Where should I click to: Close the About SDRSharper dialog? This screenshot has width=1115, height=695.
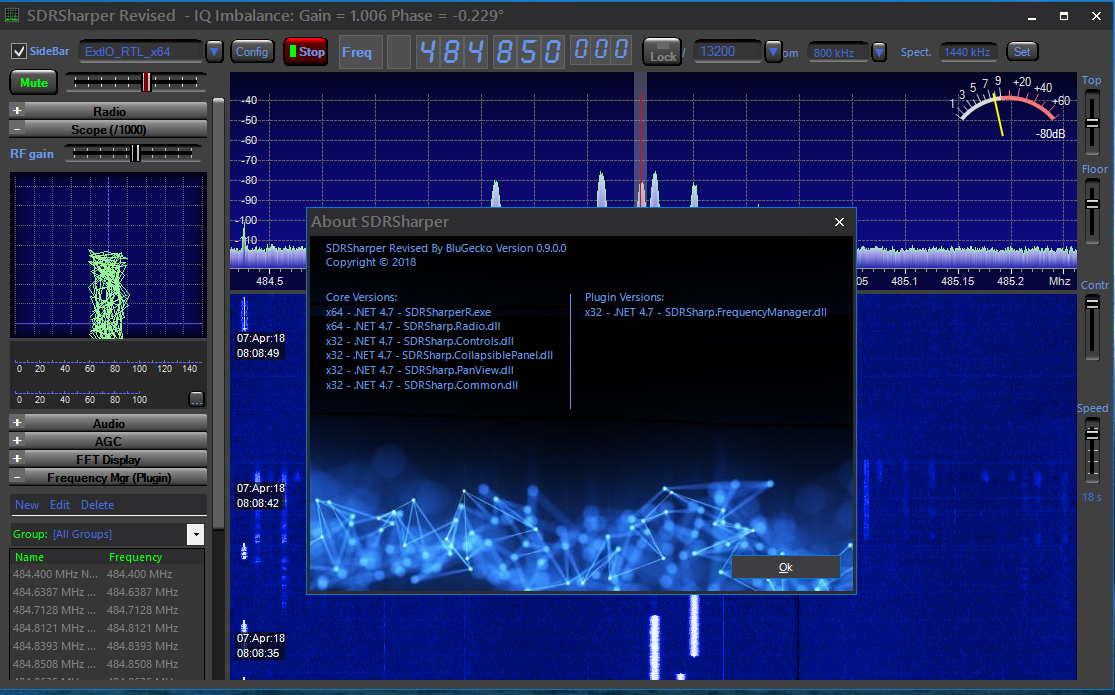(x=840, y=222)
